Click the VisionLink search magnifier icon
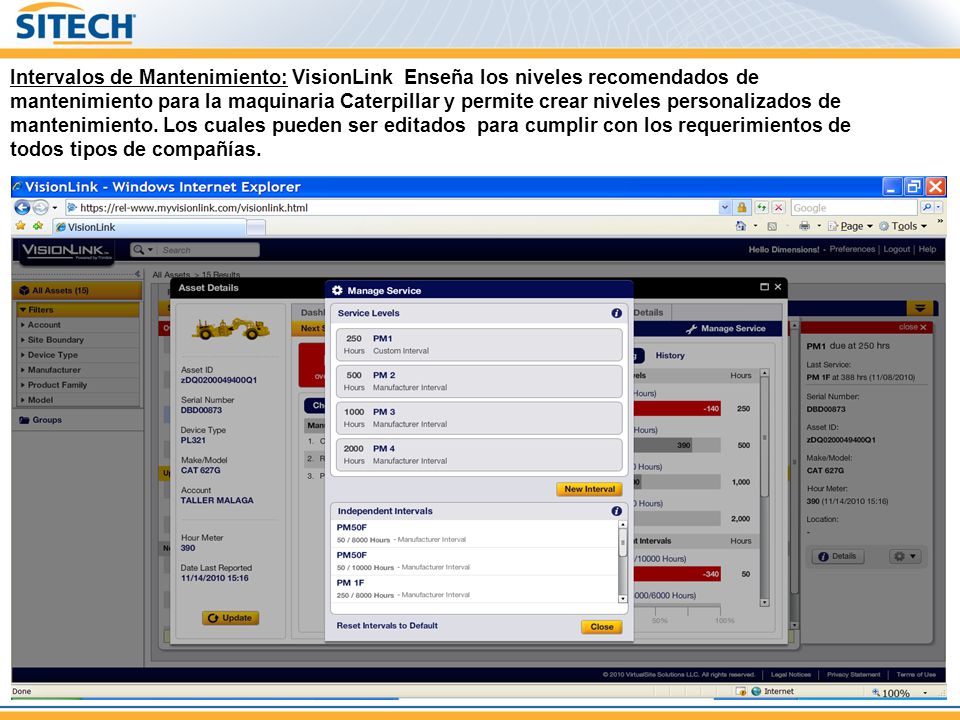 (139, 250)
